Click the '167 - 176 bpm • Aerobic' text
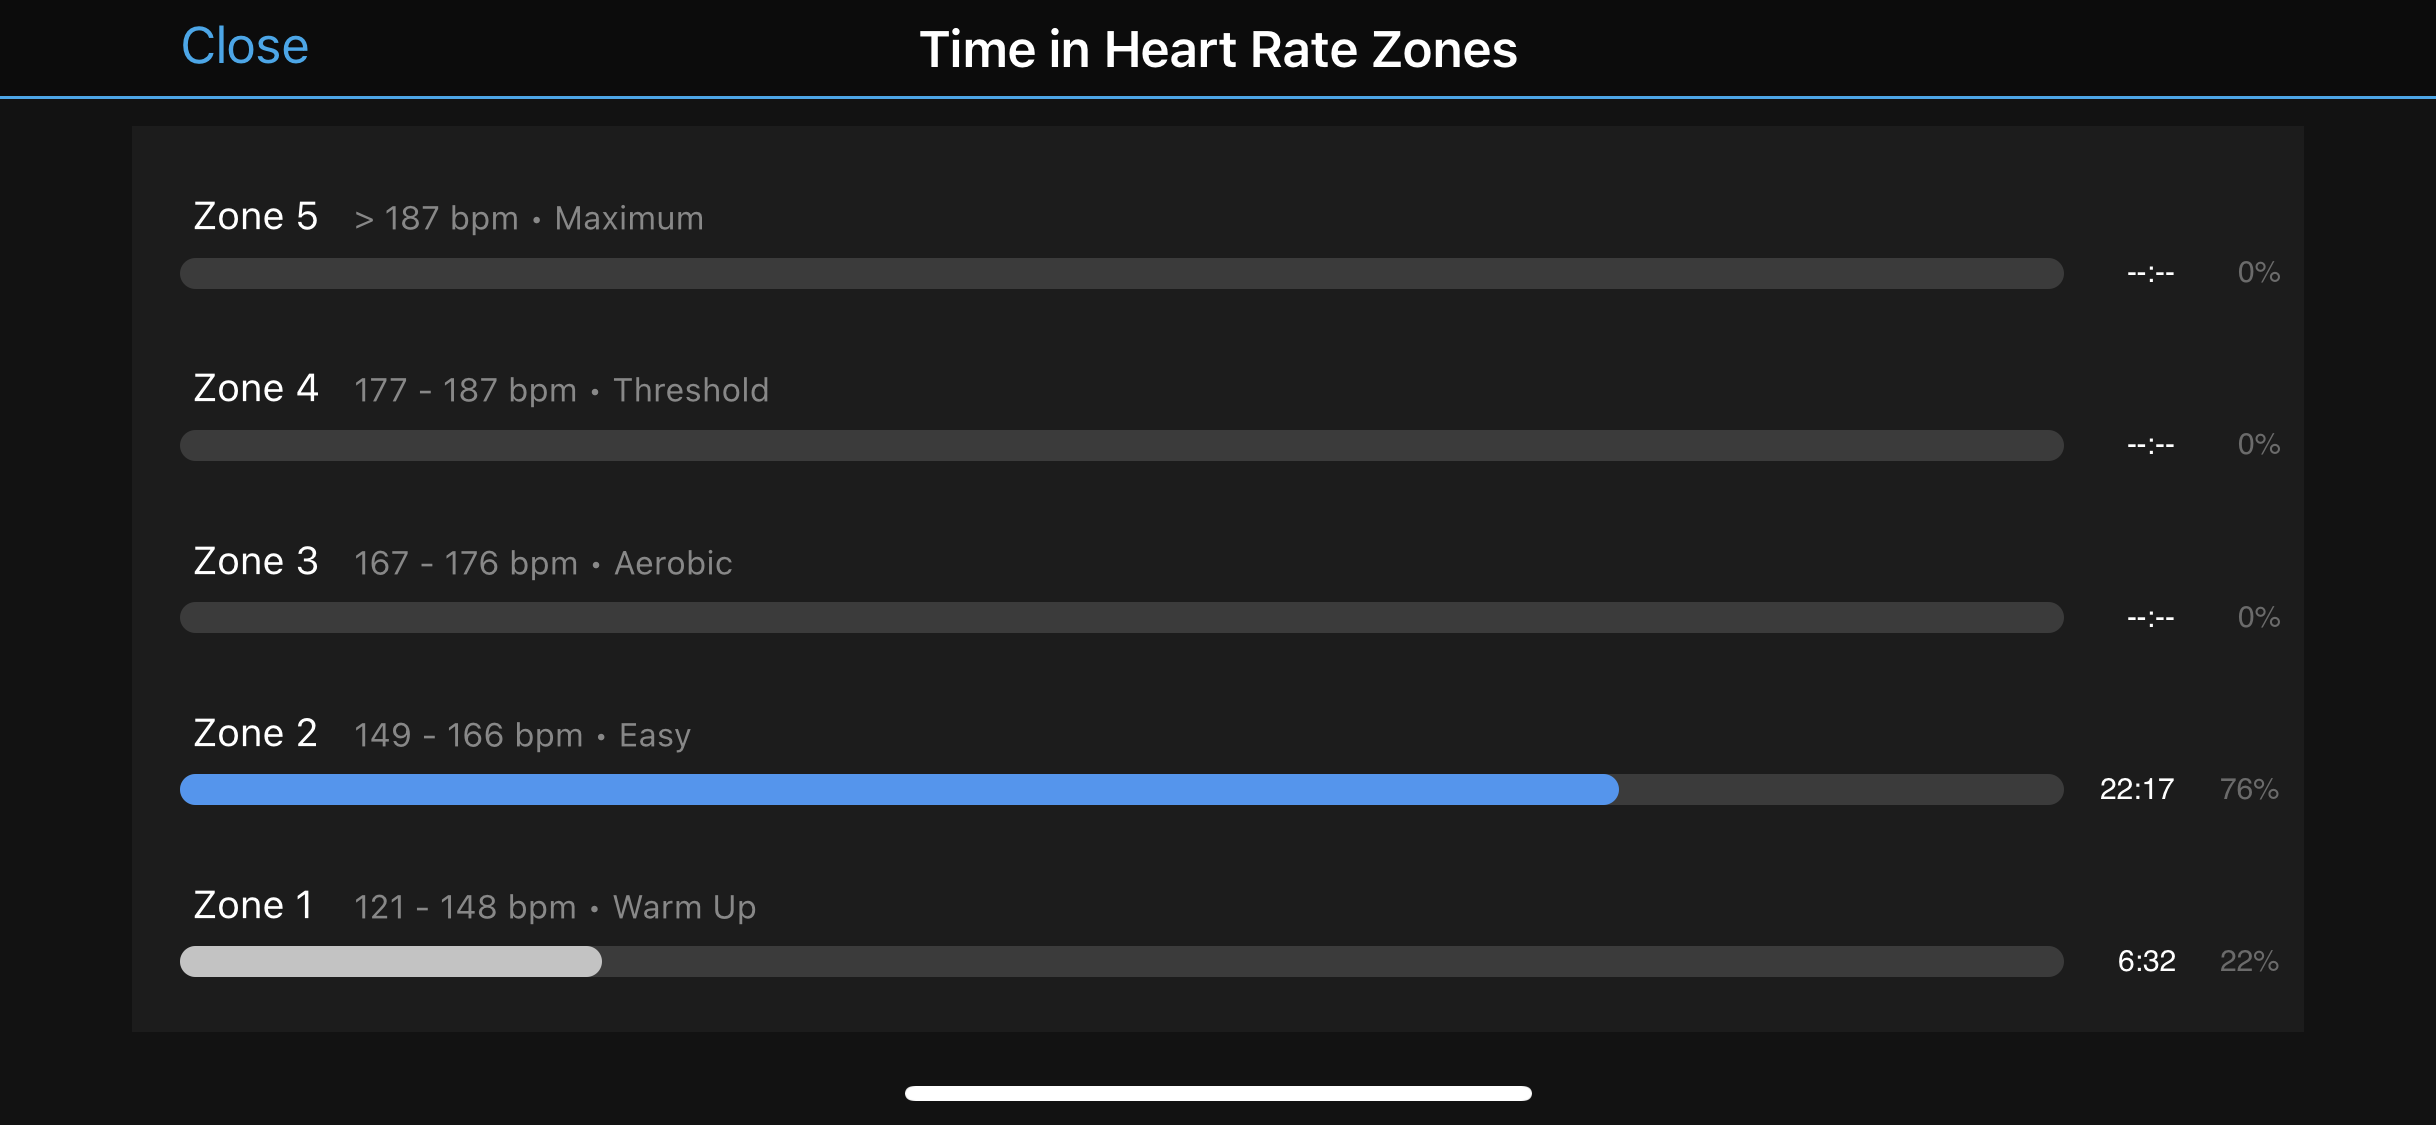The width and height of the screenshot is (2436, 1125). click(x=543, y=563)
